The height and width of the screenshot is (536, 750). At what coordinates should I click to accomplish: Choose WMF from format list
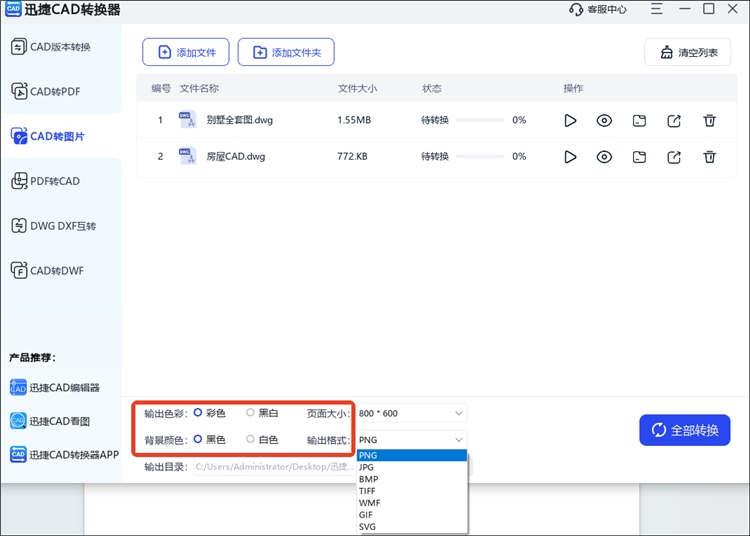tap(412, 503)
